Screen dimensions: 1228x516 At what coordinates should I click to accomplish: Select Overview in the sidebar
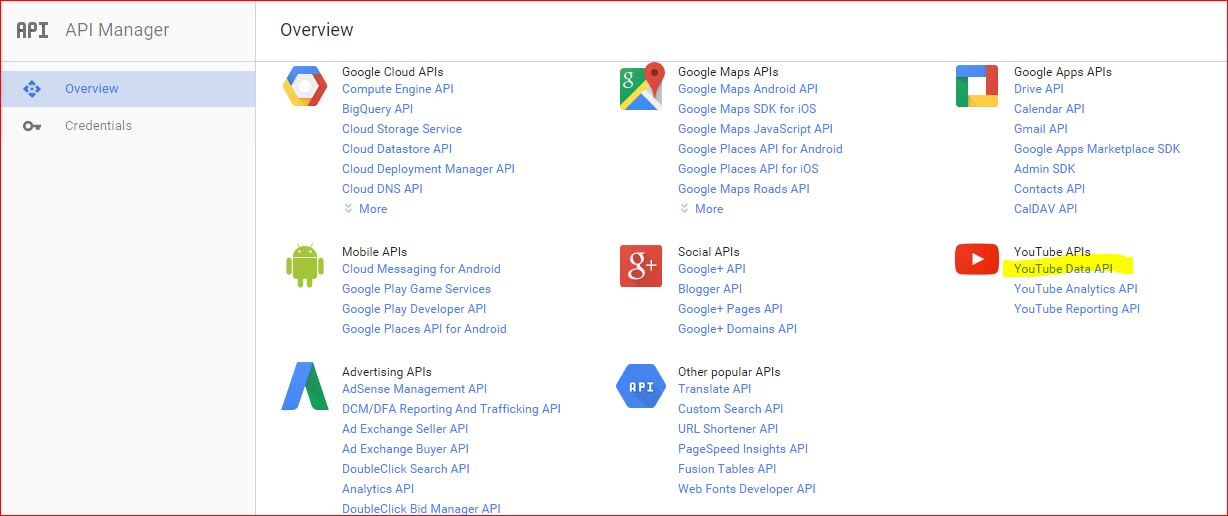[128, 89]
